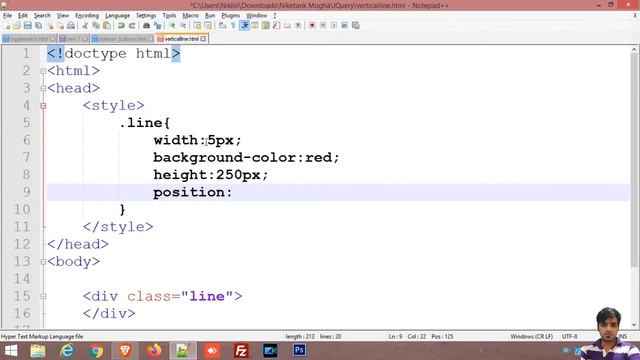Place cursor after 'position:' on line 9
The width and height of the screenshot is (640, 360).
[233, 193]
